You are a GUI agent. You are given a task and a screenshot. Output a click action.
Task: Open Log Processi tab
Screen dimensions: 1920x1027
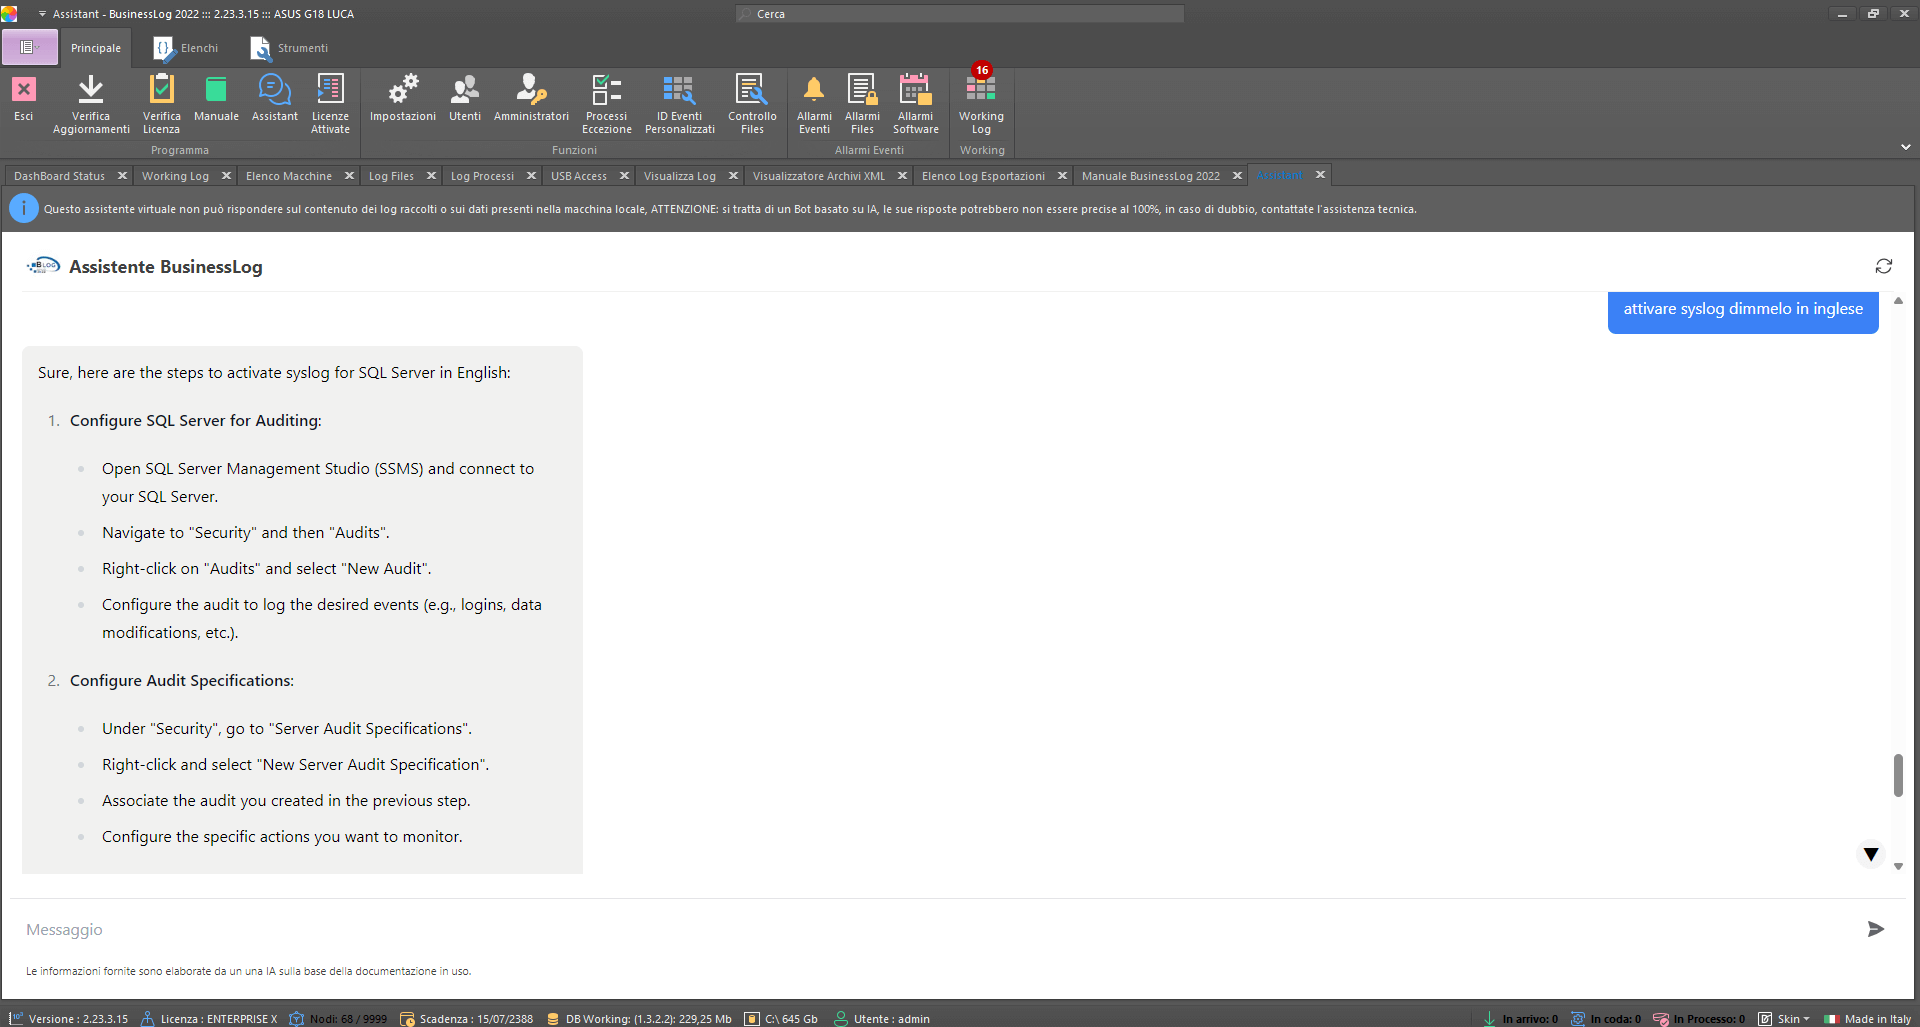(482, 176)
